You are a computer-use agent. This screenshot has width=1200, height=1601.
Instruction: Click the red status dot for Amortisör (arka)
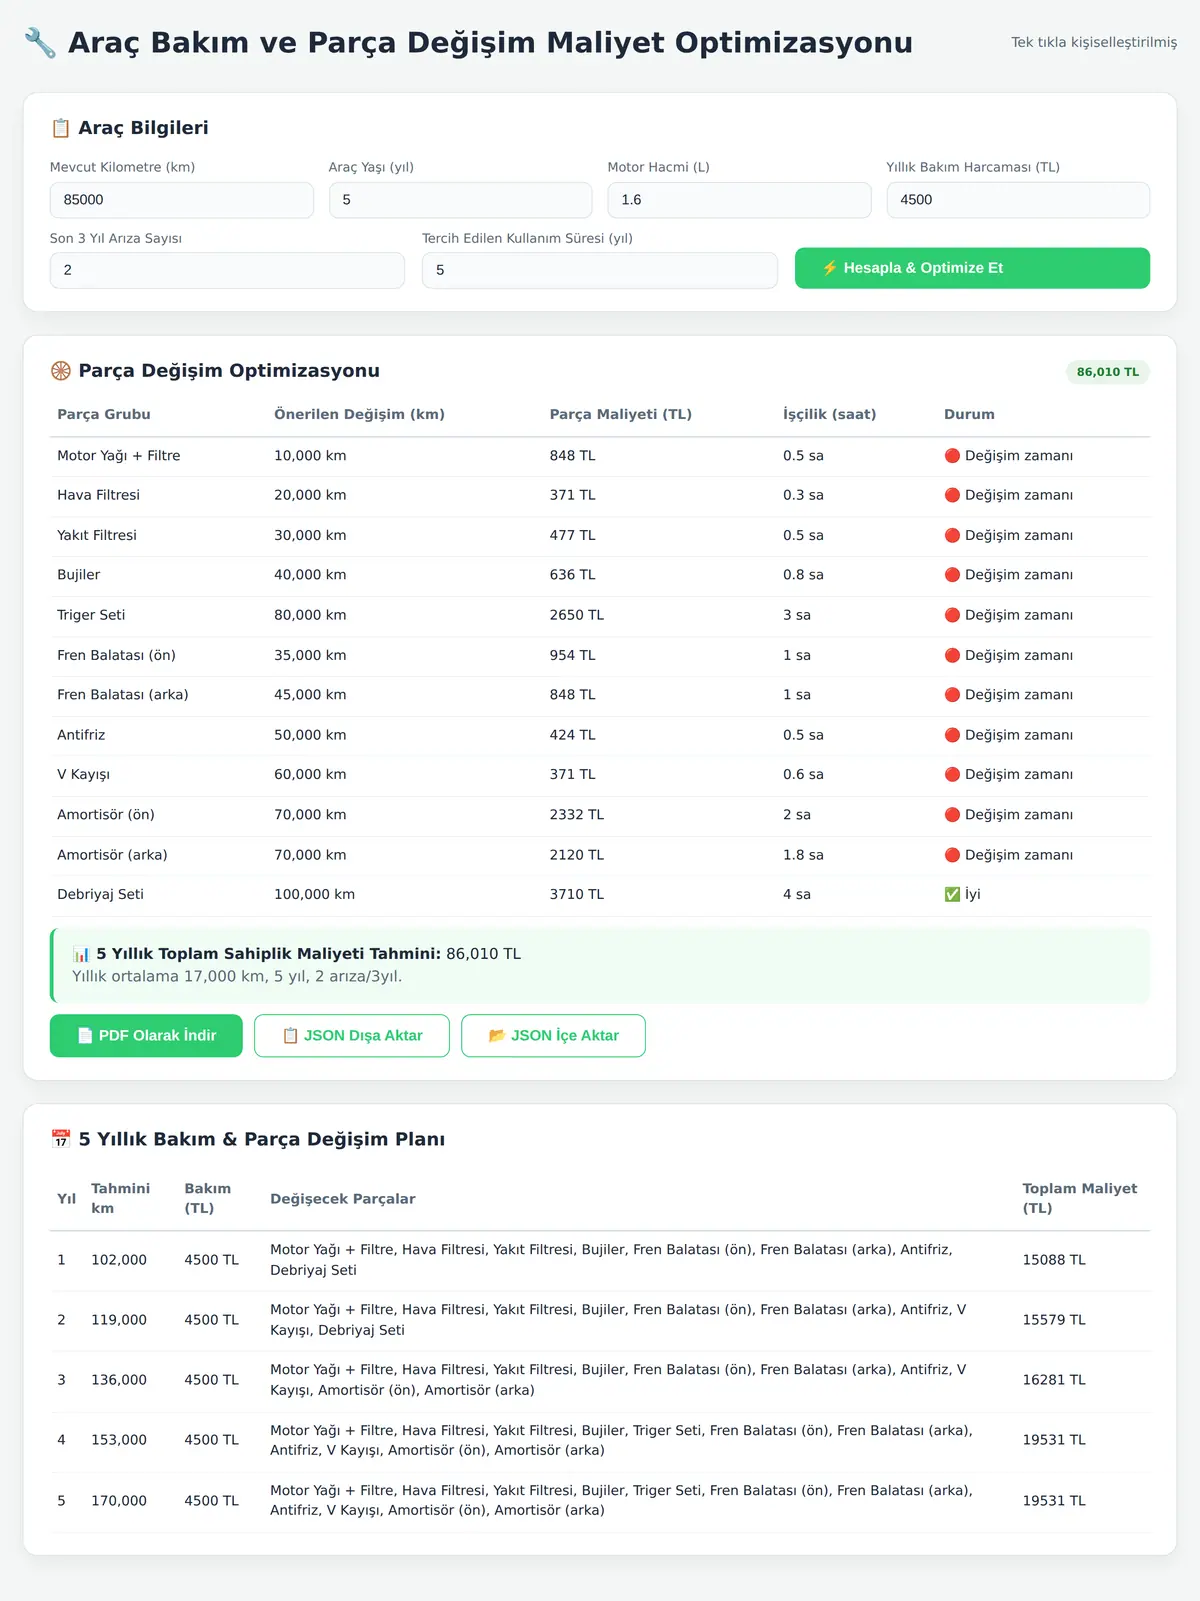click(952, 855)
